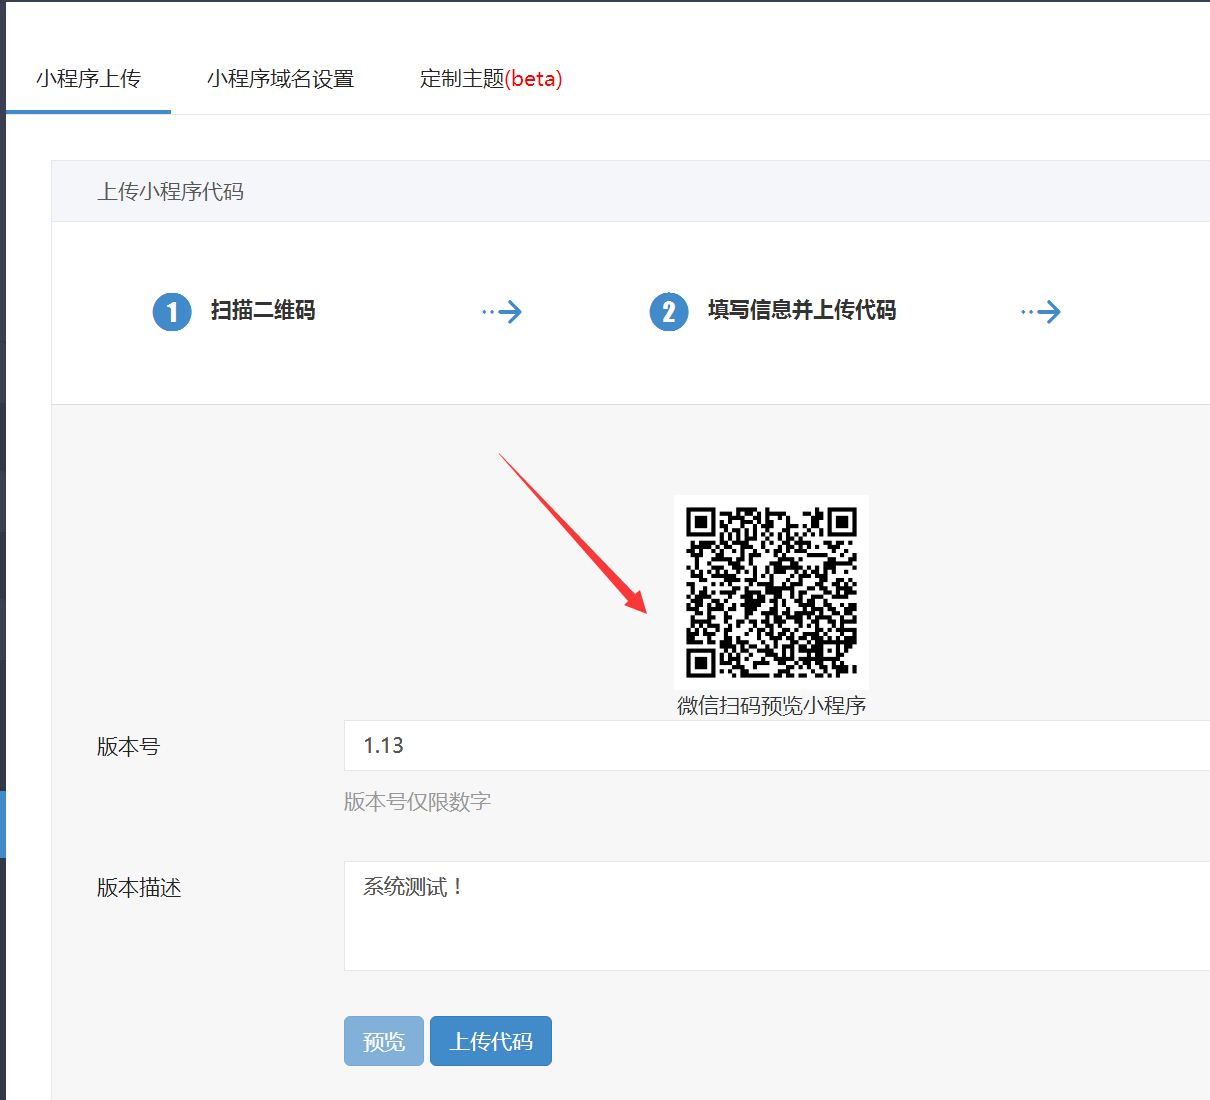Click the 版本号 field label

click(x=128, y=747)
